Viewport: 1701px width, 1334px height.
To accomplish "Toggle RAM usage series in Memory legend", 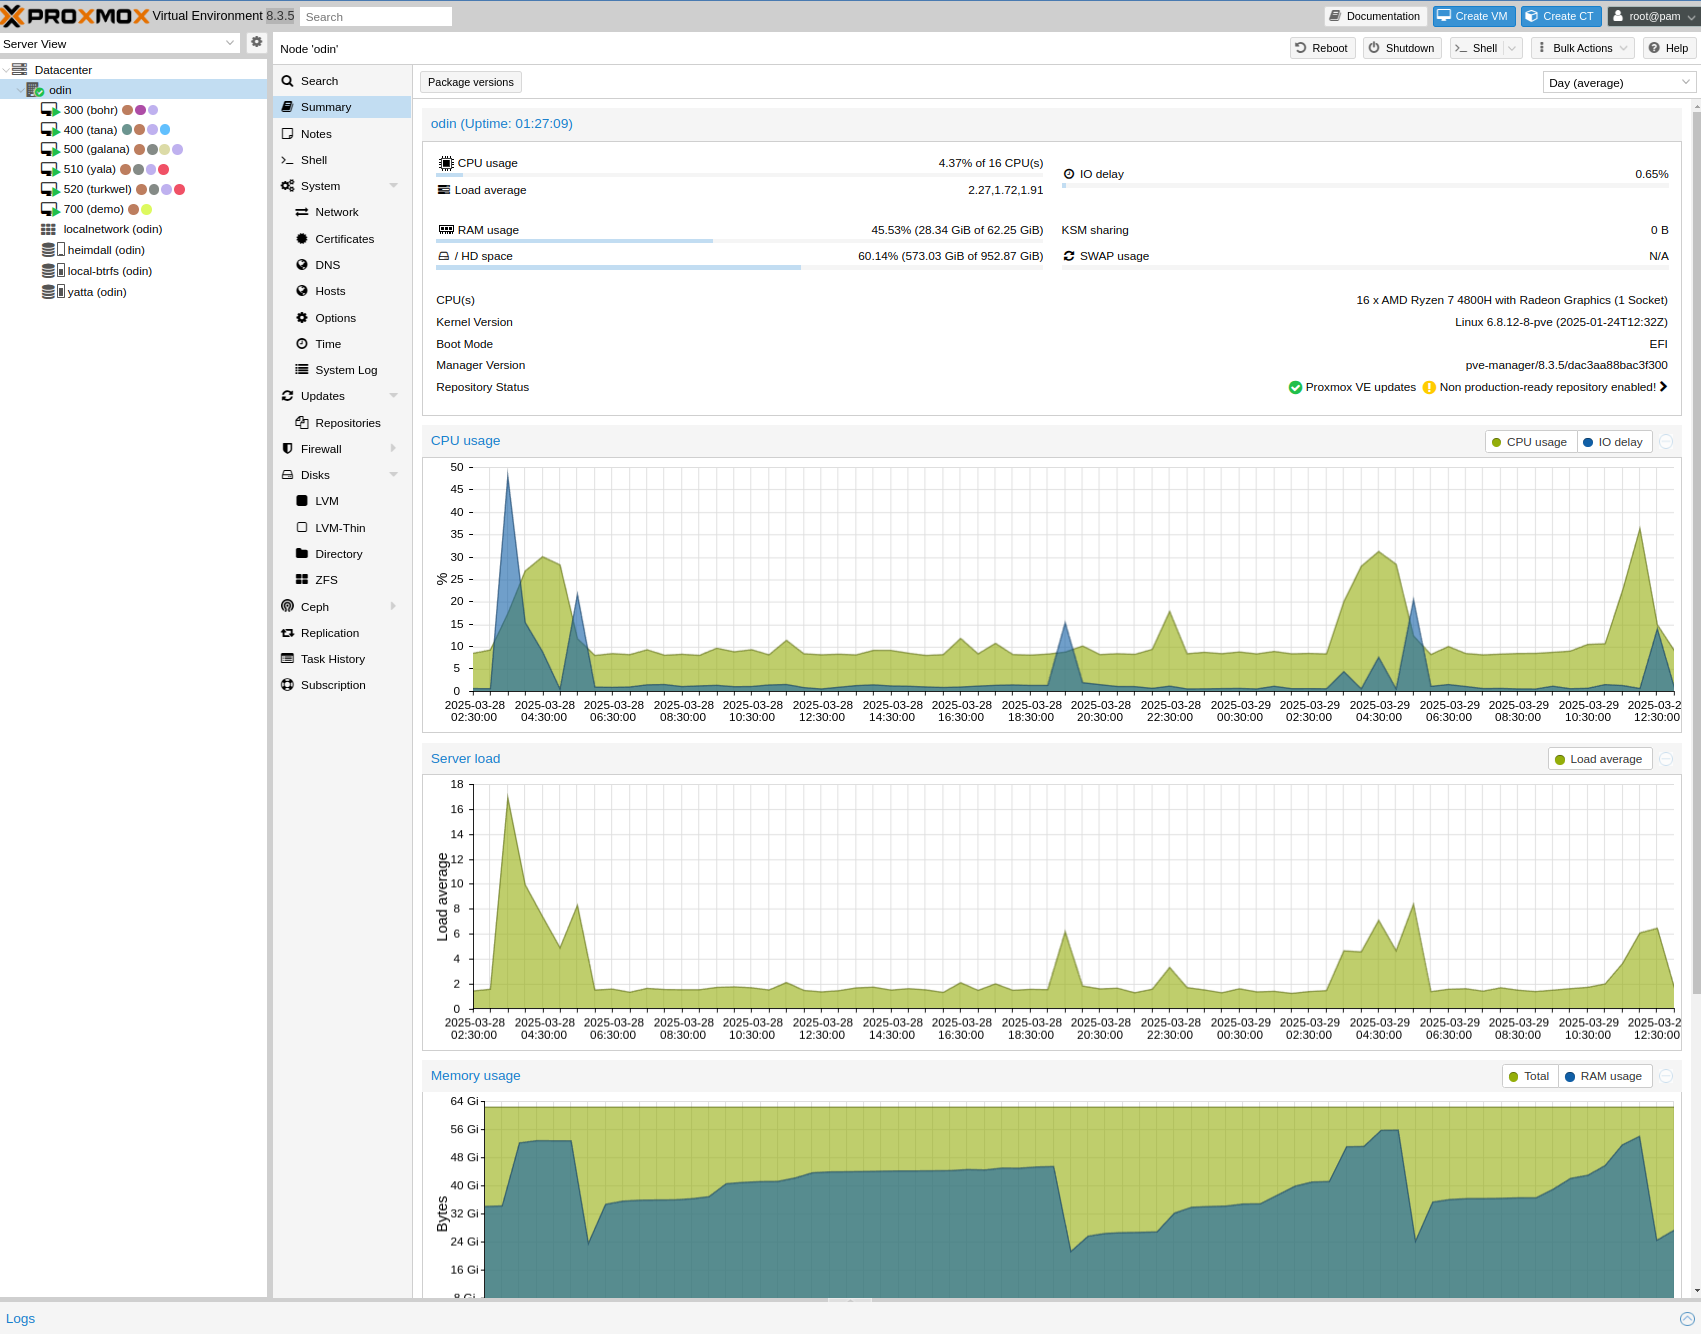I will pyautogui.click(x=1605, y=1076).
